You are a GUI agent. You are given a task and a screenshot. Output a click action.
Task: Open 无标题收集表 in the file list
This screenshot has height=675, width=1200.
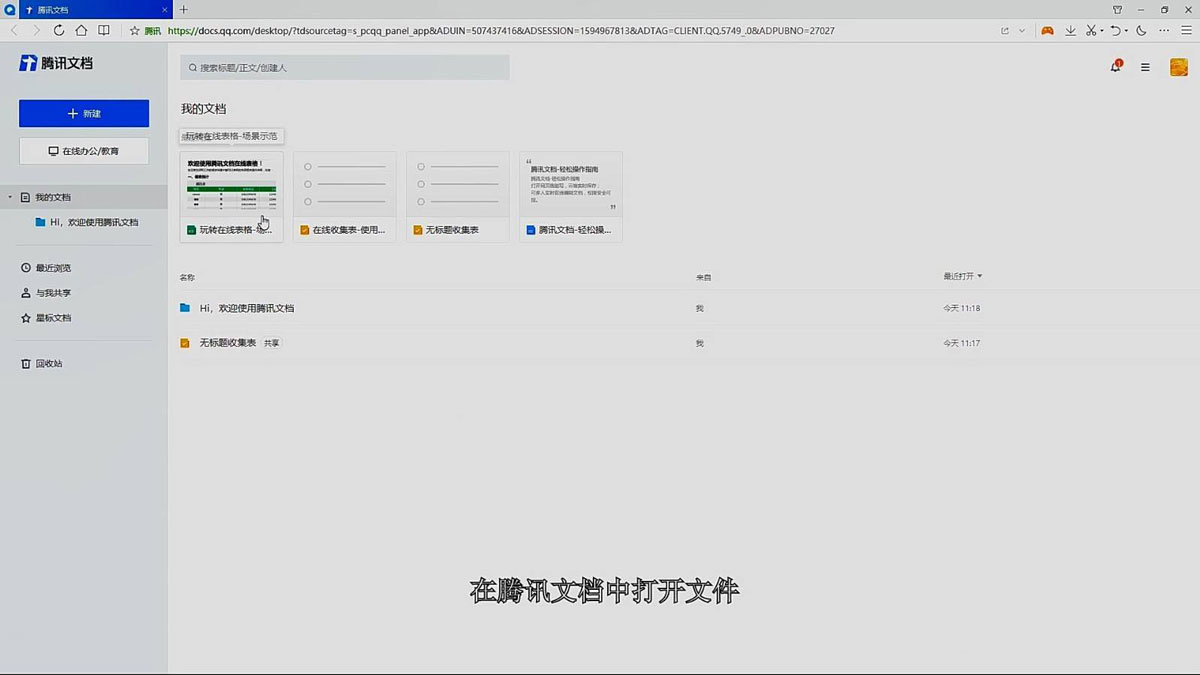point(228,343)
